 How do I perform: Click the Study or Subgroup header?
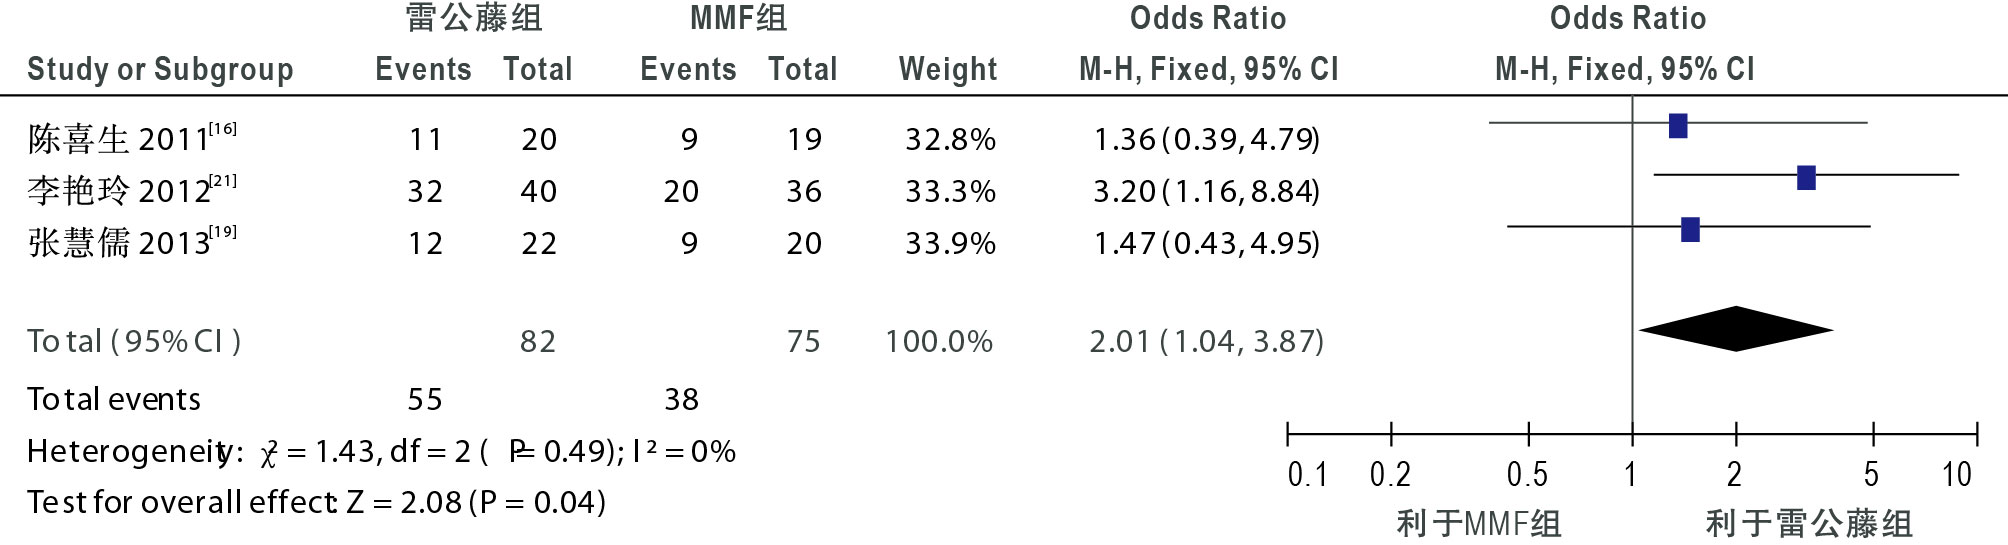(x=160, y=69)
